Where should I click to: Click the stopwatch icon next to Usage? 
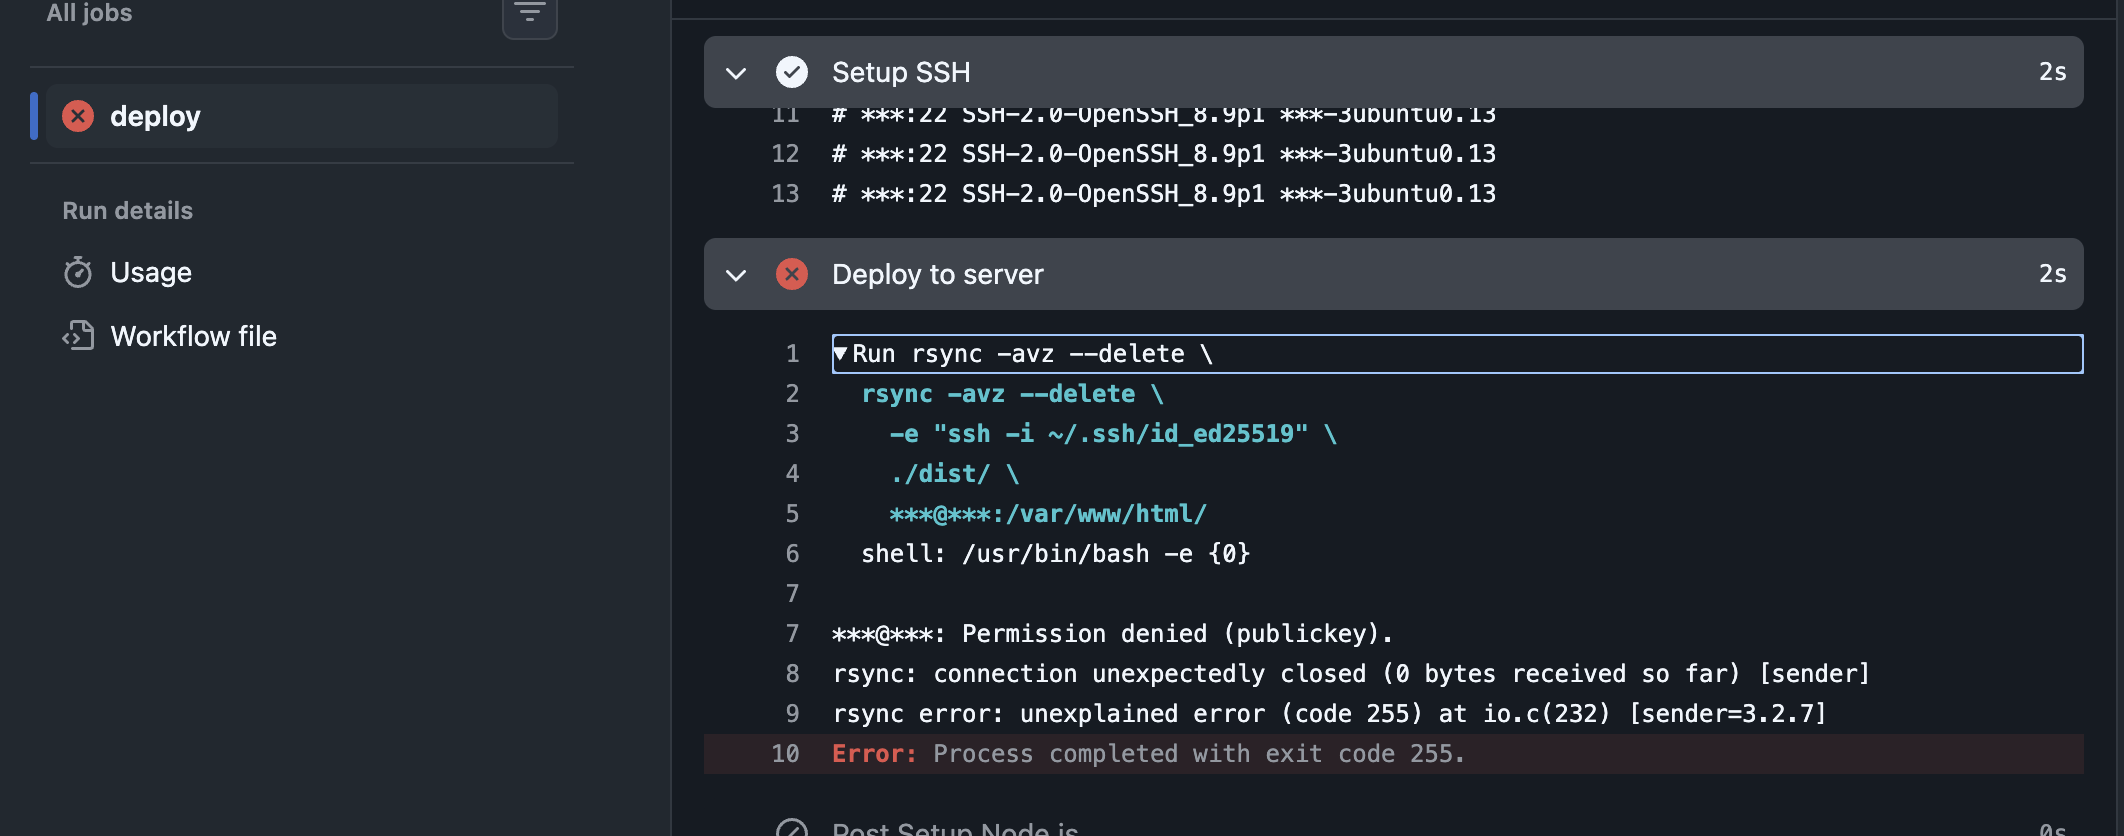click(78, 272)
